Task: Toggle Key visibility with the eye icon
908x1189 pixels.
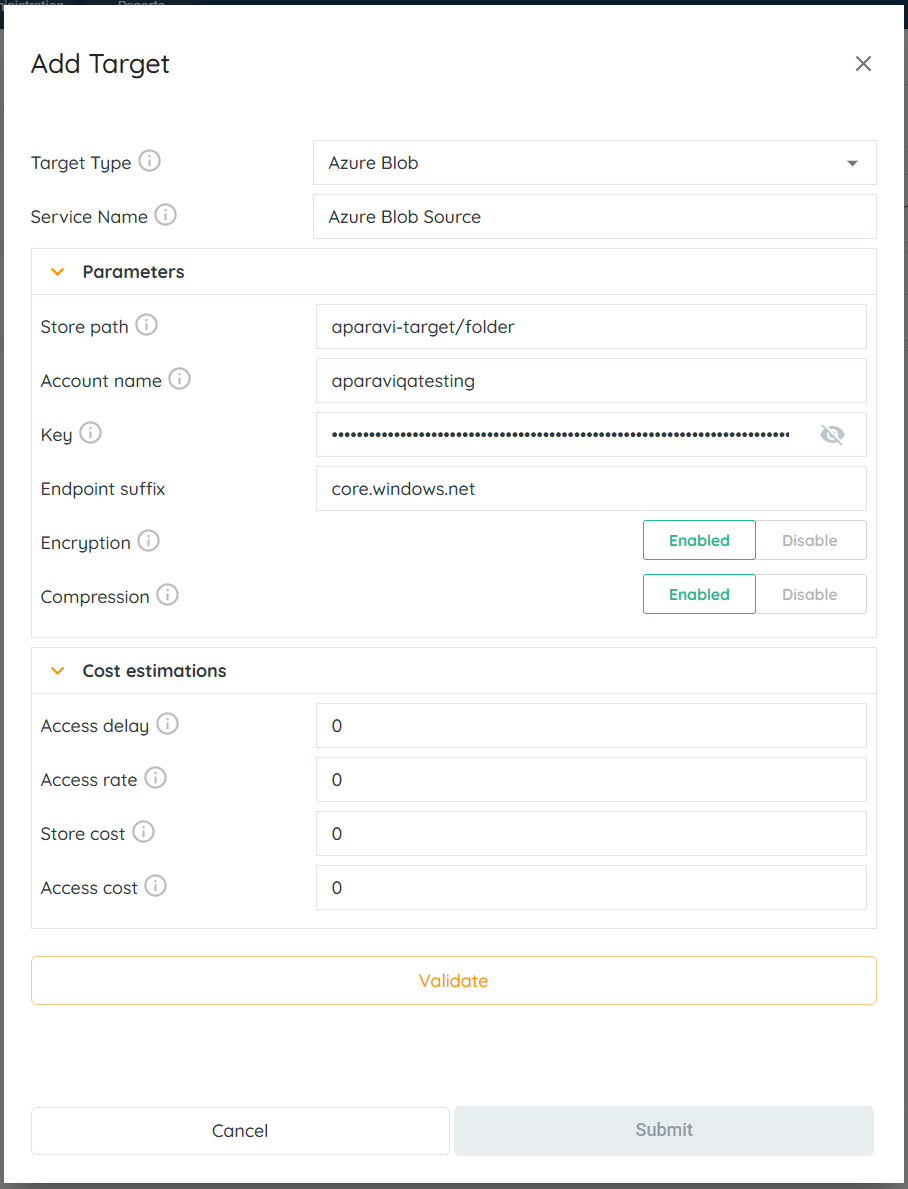Action: tap(832, 434)
